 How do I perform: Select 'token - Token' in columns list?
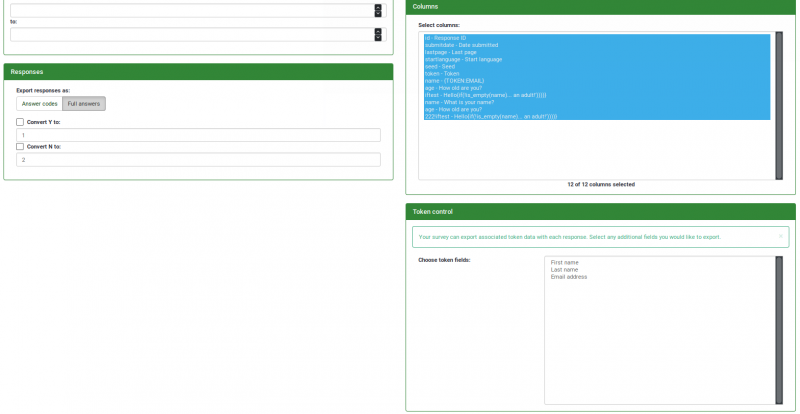point(444,73)
